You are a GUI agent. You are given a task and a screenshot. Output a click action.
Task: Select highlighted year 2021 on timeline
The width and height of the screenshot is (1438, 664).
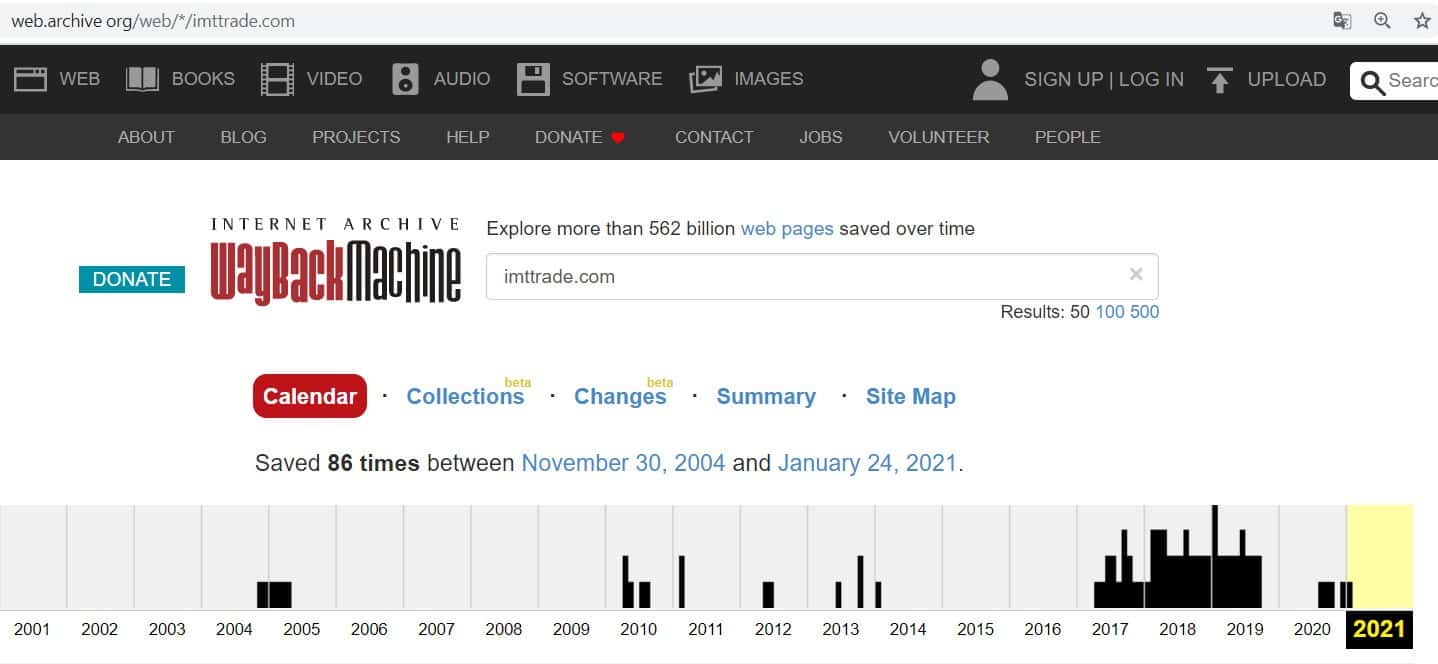(x=1380, y=629)
